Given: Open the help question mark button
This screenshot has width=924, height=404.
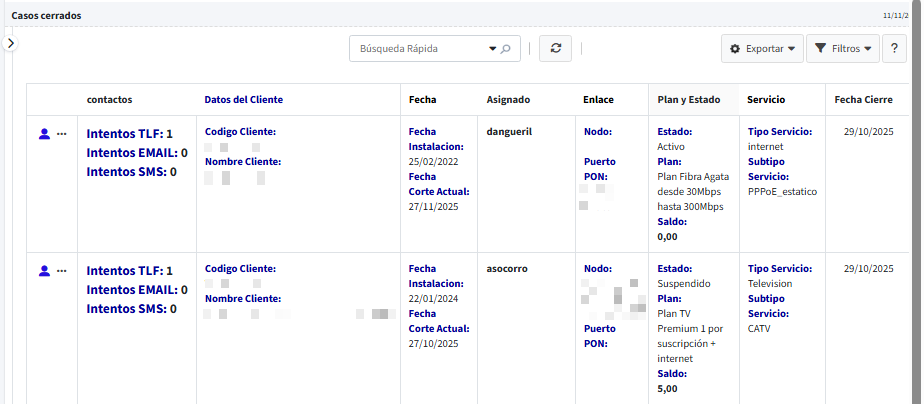Looking at the screenshot, I should point(894,49).
